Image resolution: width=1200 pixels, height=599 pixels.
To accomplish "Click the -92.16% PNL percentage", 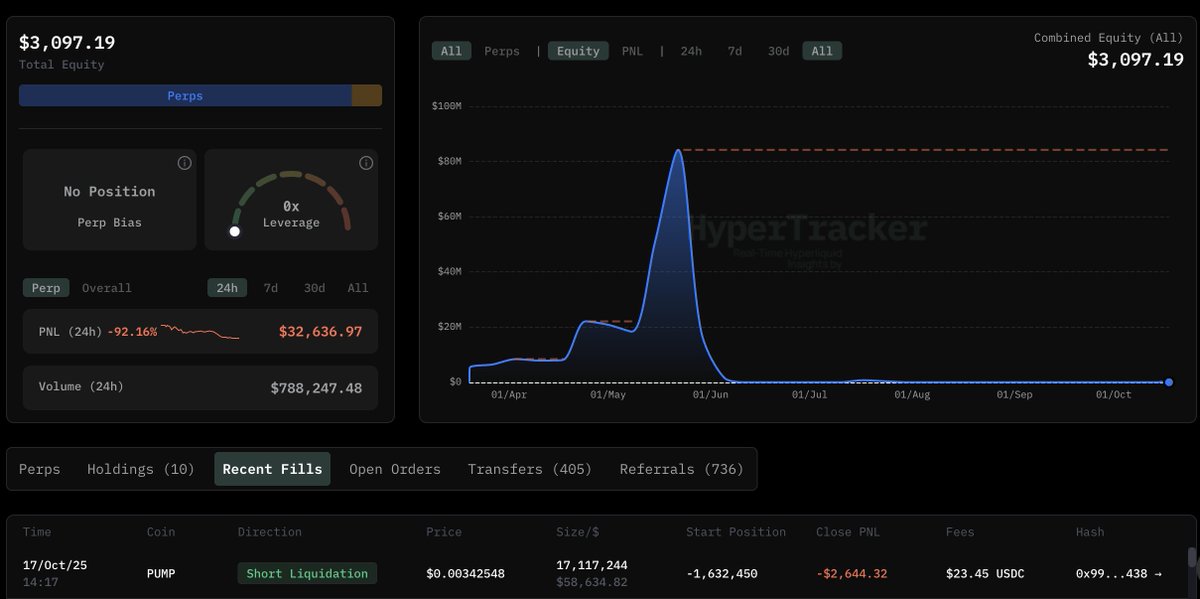I will pyautogui.click(x=132, y=331).
